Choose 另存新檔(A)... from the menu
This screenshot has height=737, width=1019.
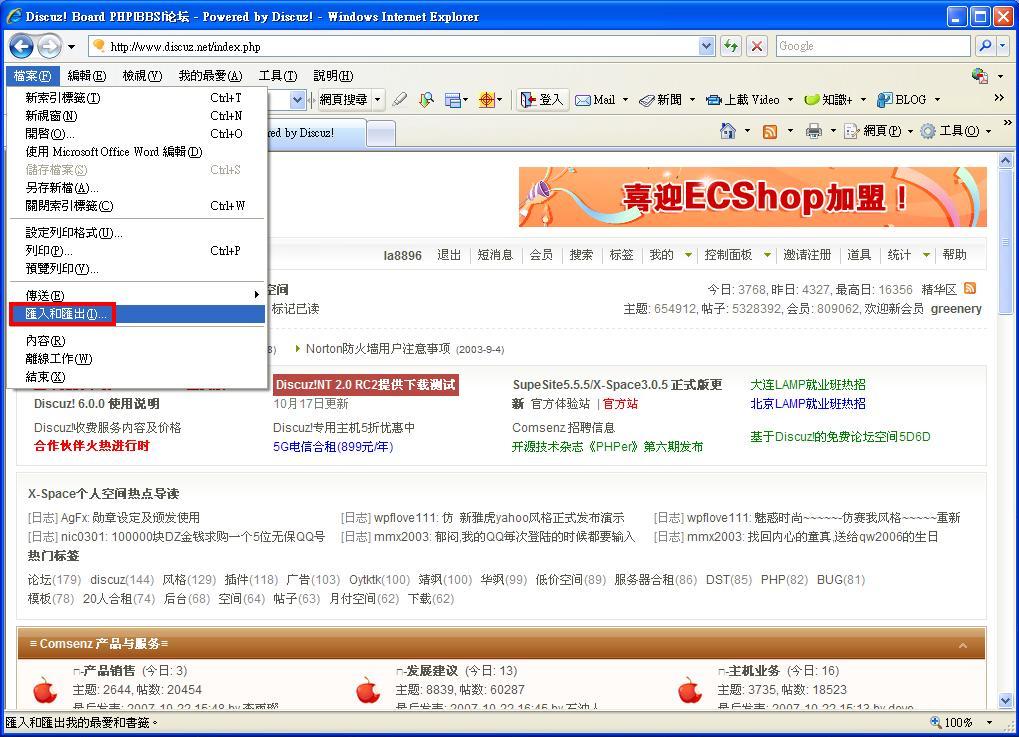pos(138,188)
